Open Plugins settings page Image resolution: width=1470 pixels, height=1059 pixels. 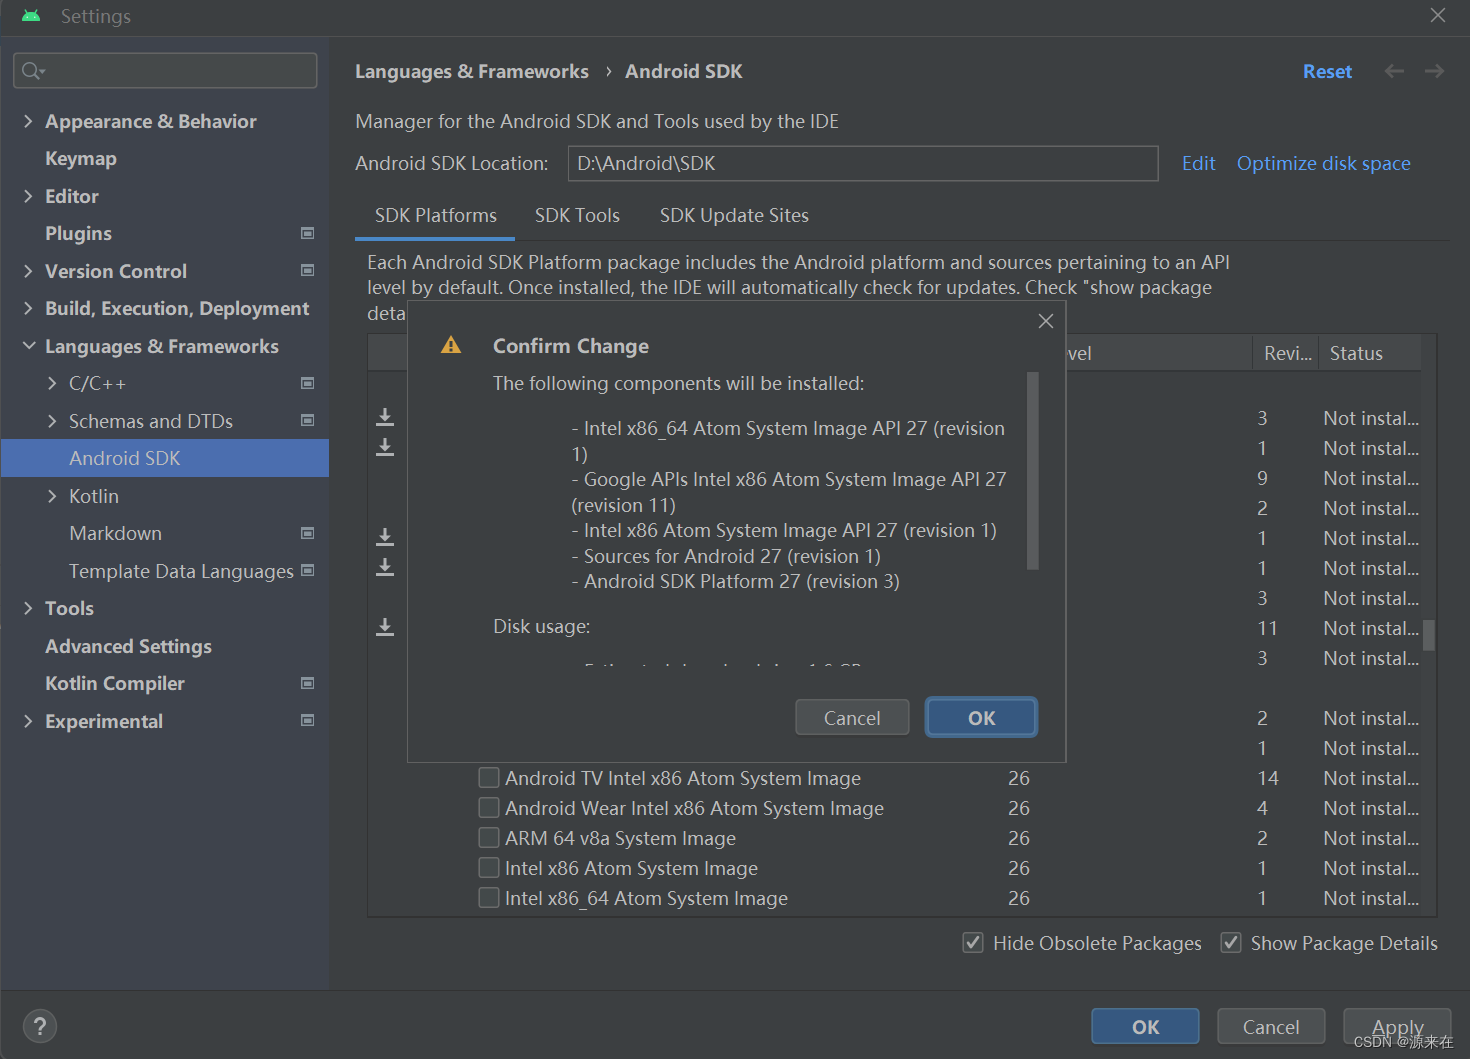coord(78,233)
